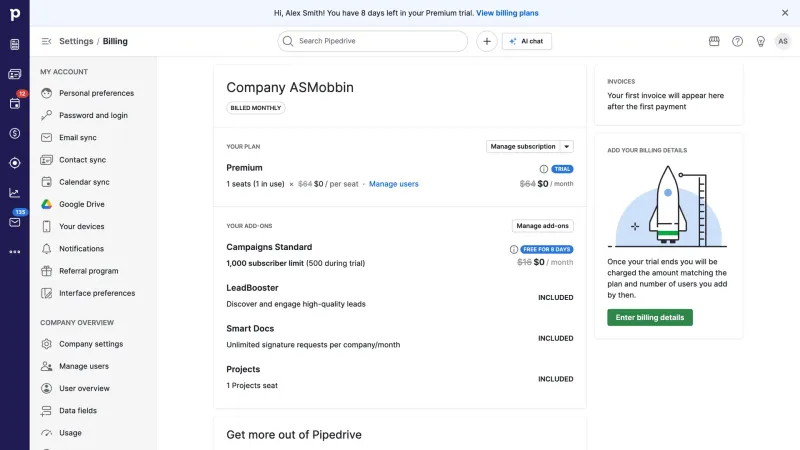Screen dimensions: 800x450
Task: Click the Company settings gear icon
Action: tap(46, 344)
